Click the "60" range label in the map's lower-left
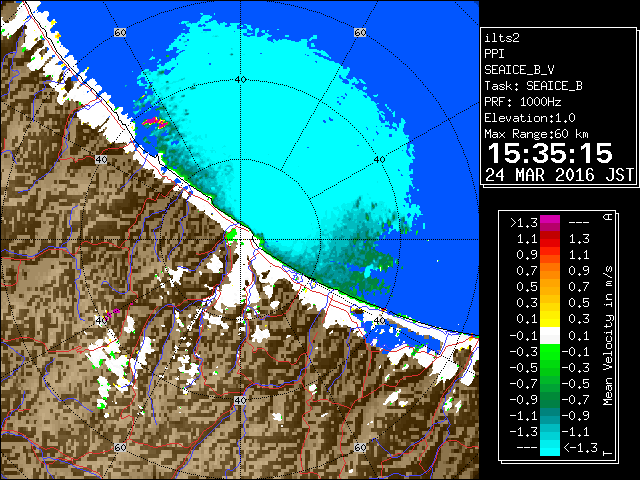 [120, 448]
